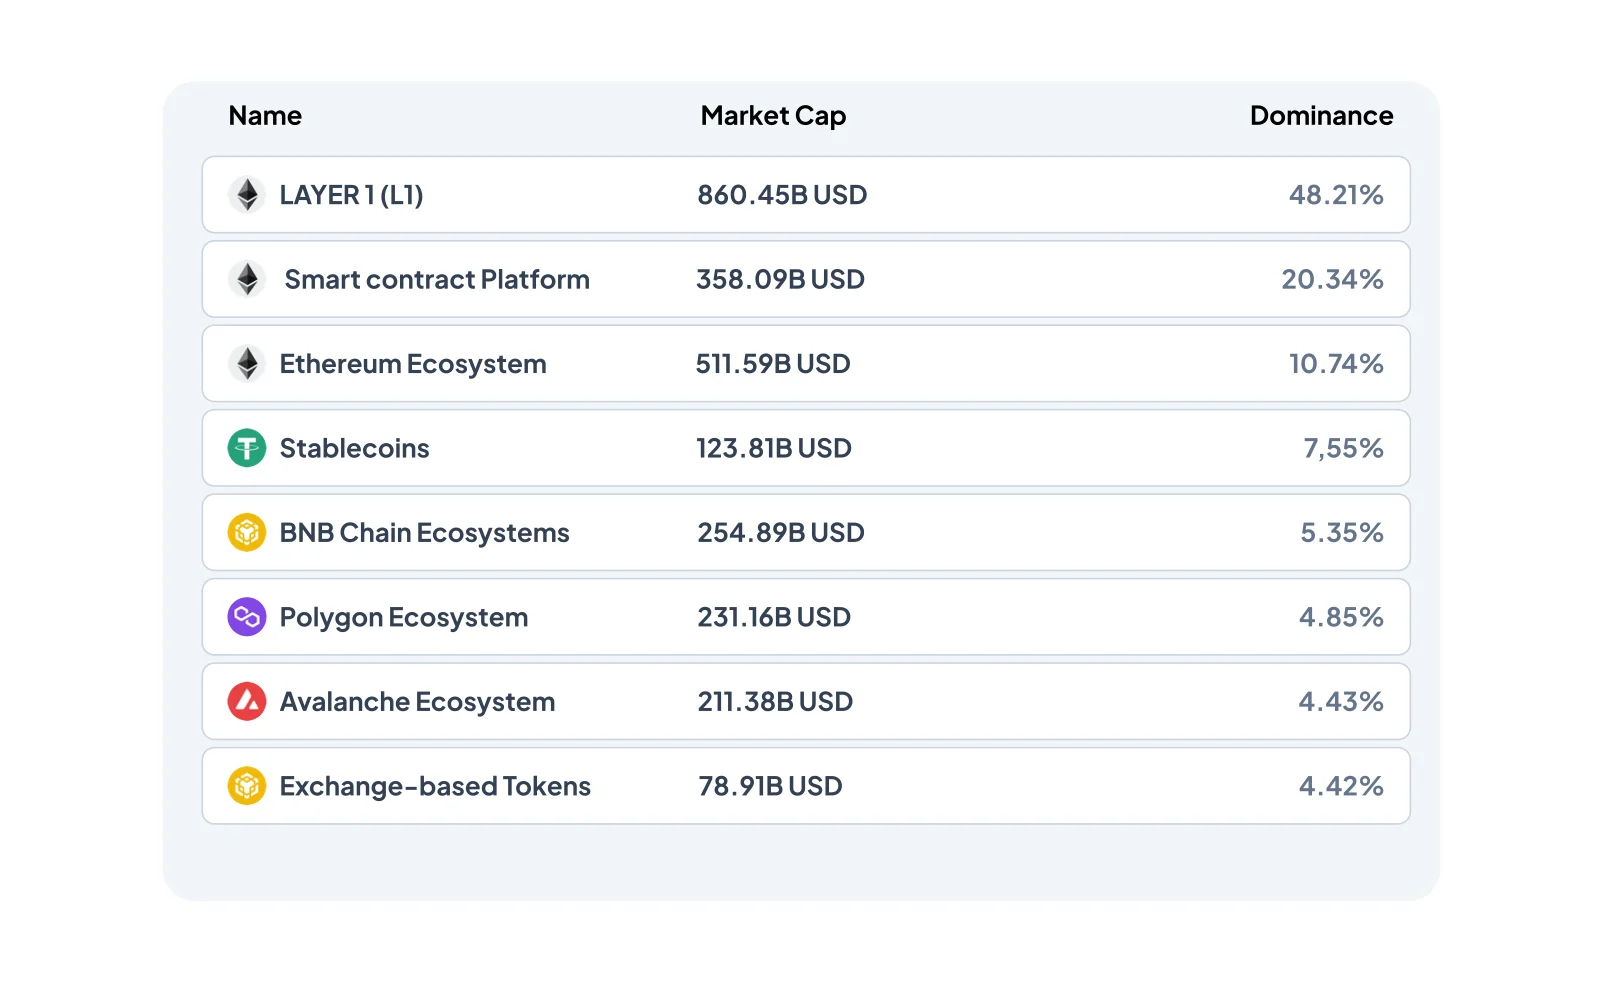Click the BNB icon beside Exchange-based Tokens

[x=247, y=786]
